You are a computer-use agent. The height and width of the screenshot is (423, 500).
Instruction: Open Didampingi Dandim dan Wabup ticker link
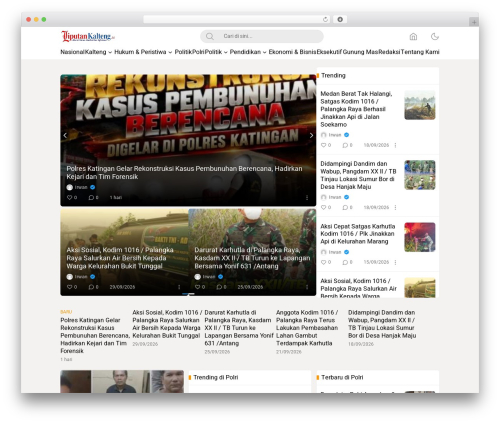pos(382,324)
